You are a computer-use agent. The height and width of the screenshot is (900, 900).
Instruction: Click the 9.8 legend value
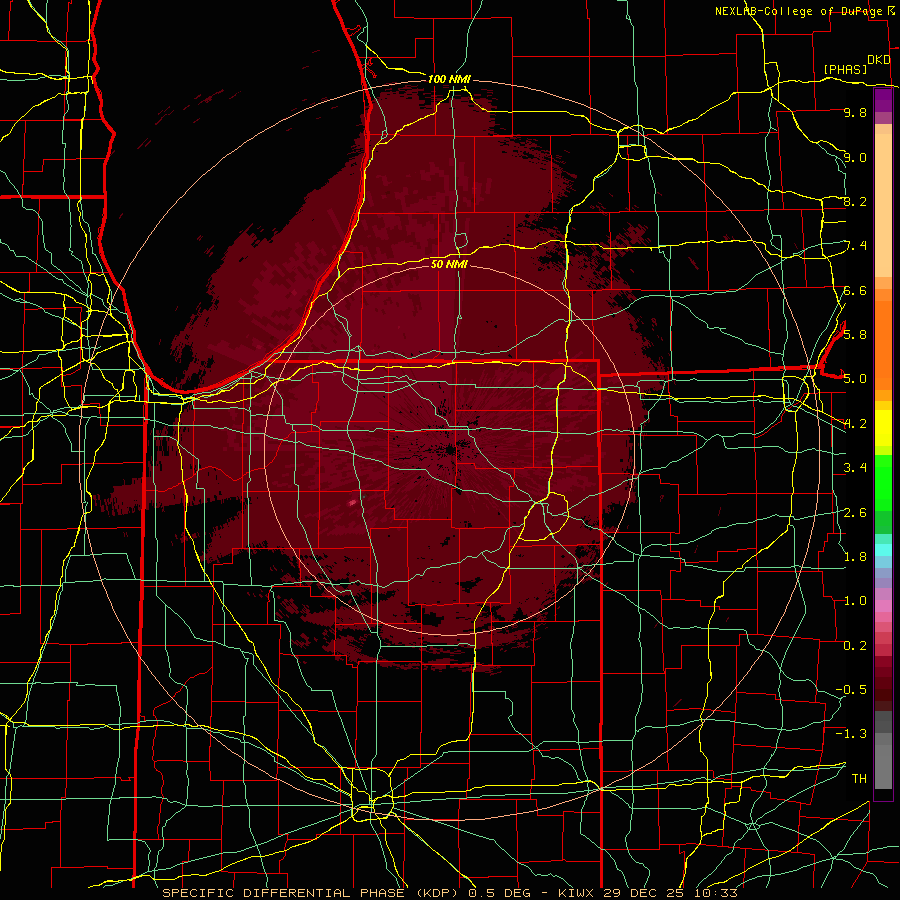(855, 112)
